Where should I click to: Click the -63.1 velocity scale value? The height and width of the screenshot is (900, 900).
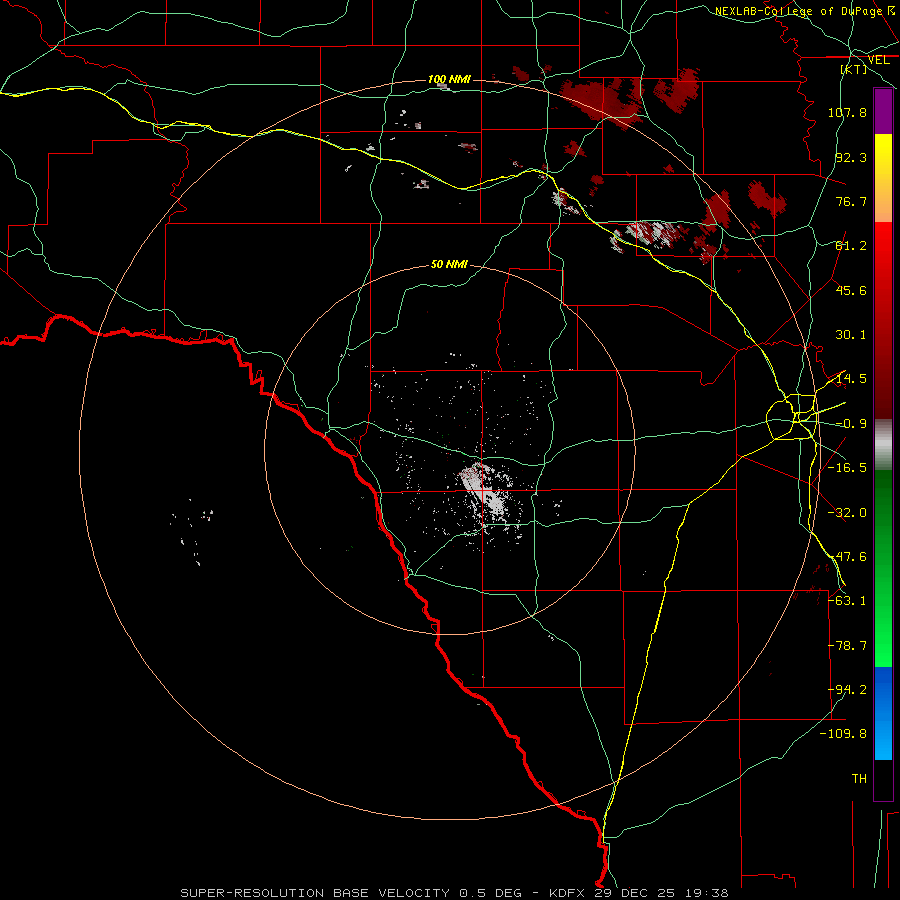(847, 601)
